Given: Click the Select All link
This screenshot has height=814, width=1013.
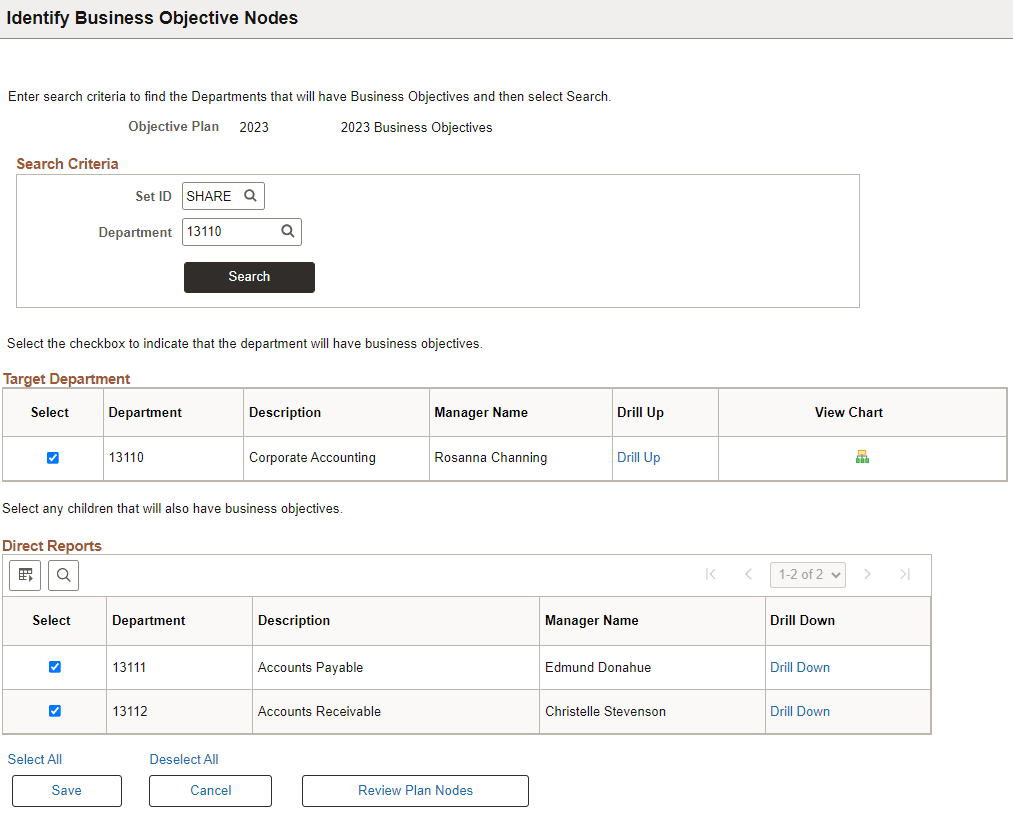Looking at the screenshot, I should coord(35,759).
